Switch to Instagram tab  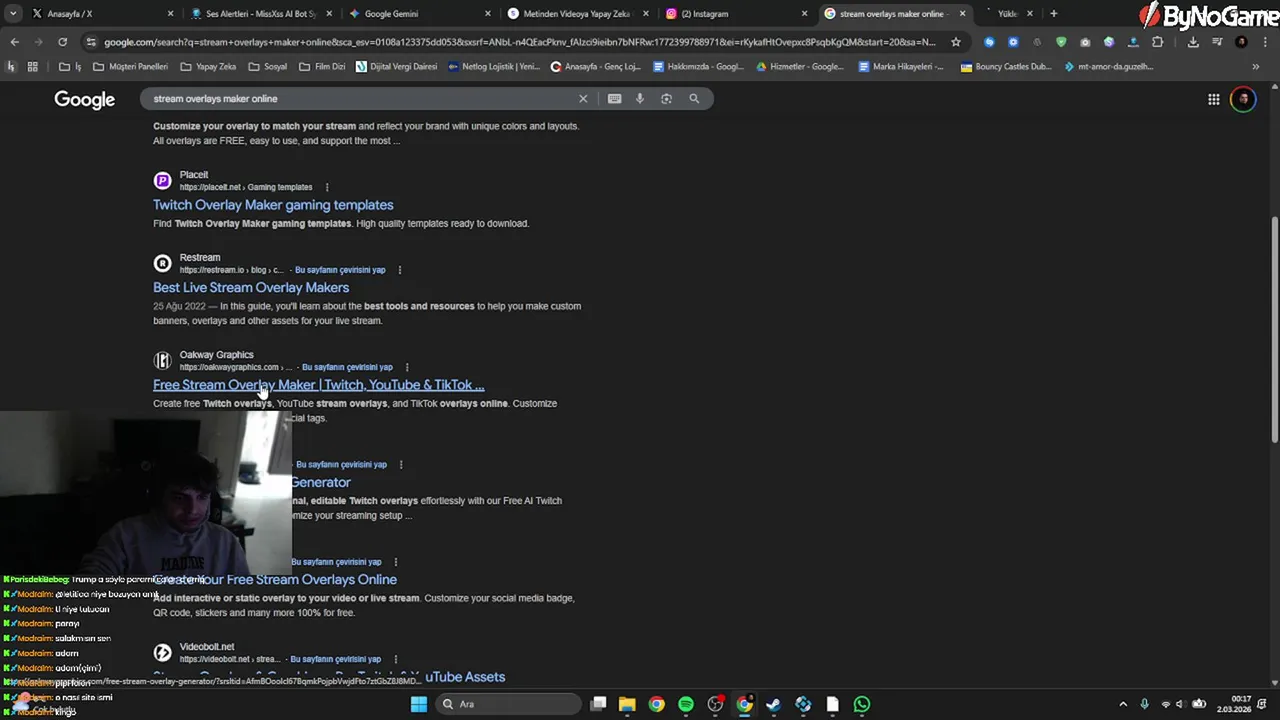coord(735,14)
